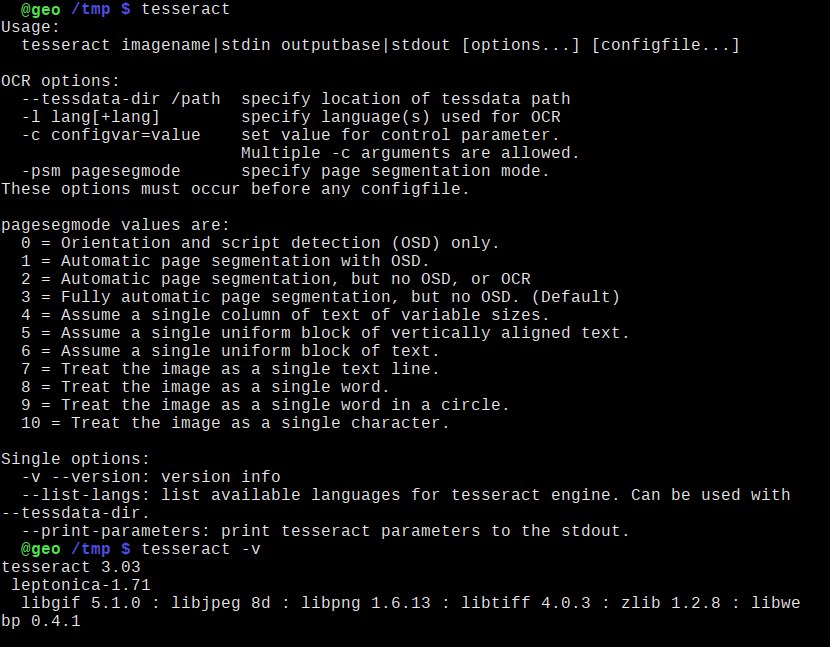Click 'These options must occur before any configfile.'
Viewport: 830px width, 647px height.
(235, 189)
